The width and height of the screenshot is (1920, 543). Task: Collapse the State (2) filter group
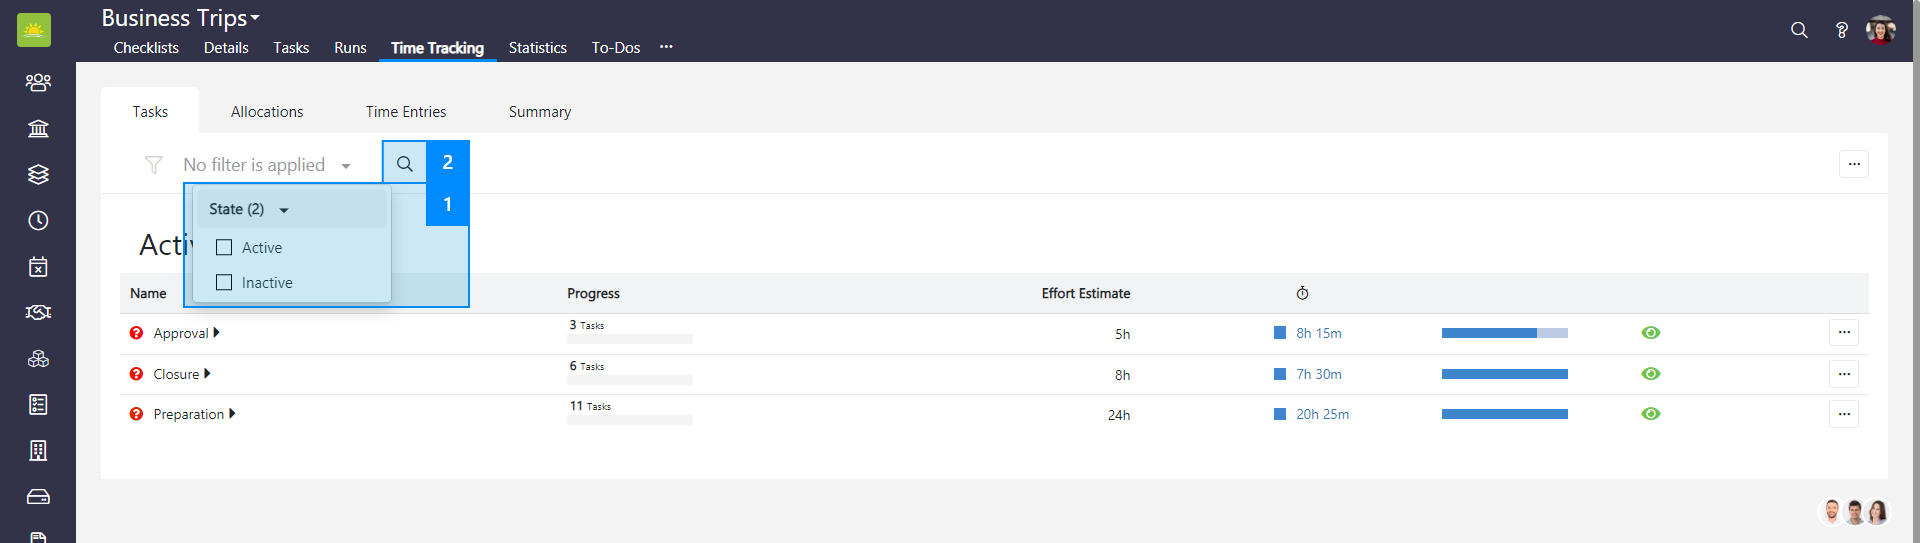tap(284, 210)
